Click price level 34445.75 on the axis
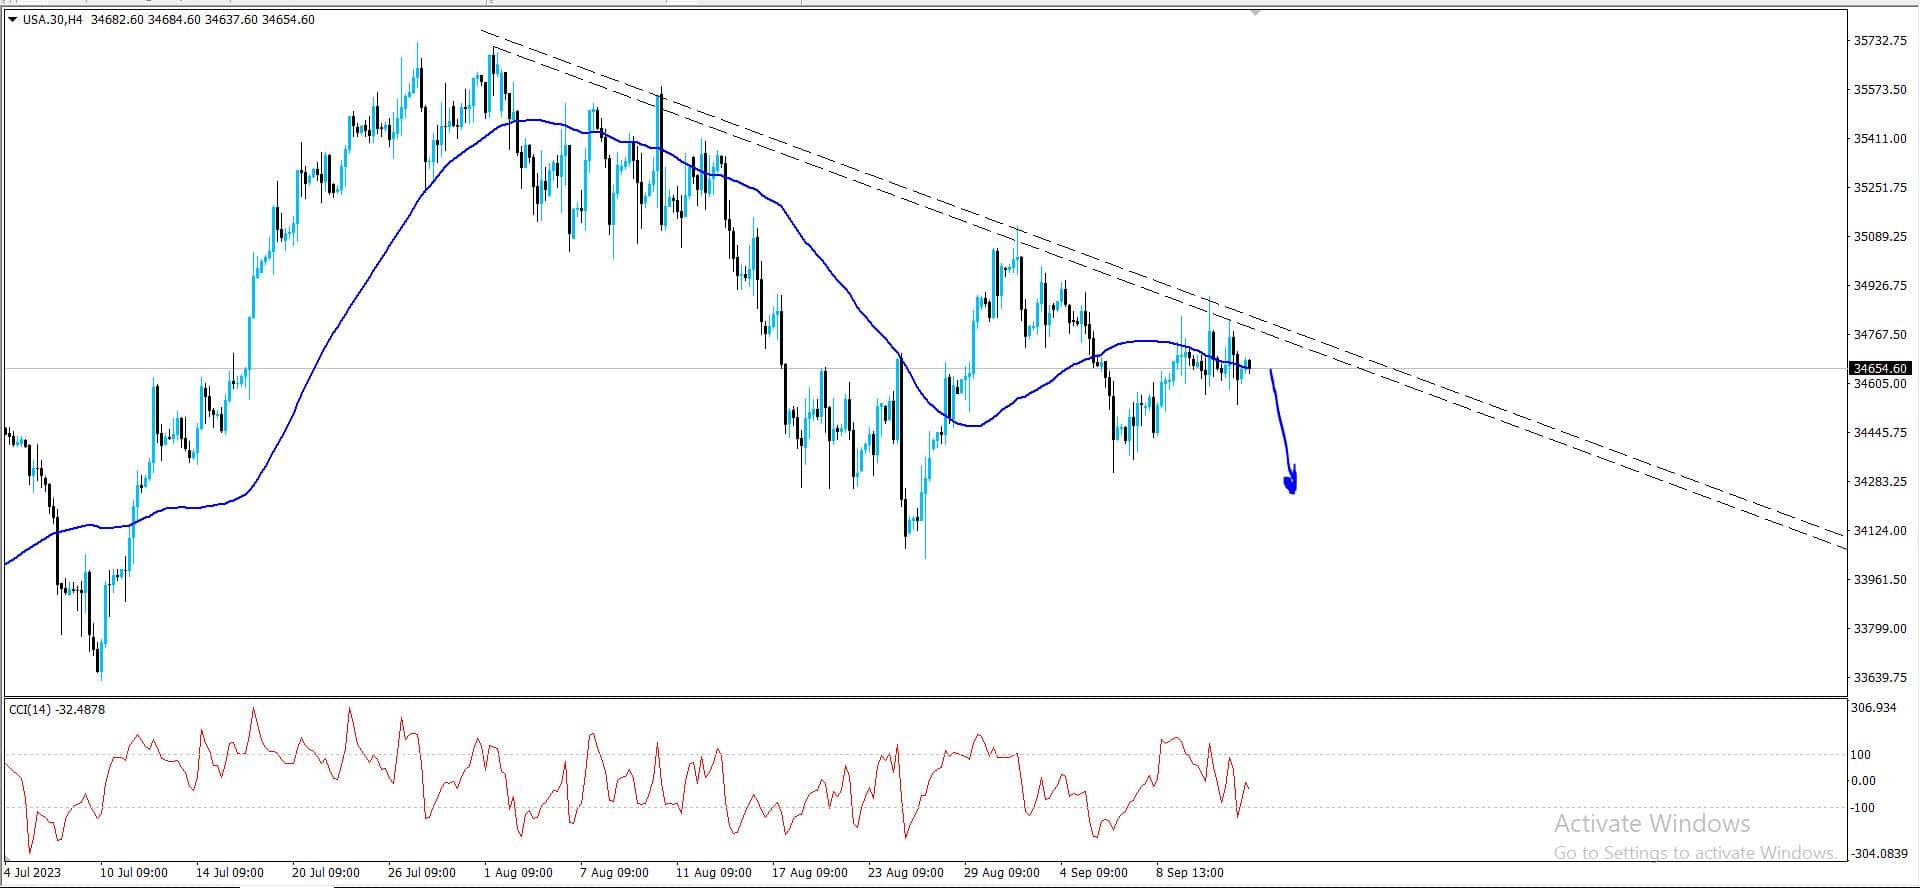 1880,433
